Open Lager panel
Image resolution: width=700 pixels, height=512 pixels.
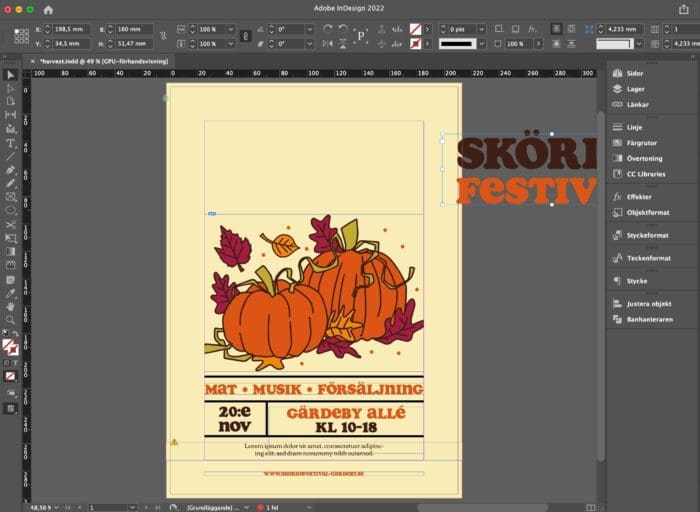635,89
